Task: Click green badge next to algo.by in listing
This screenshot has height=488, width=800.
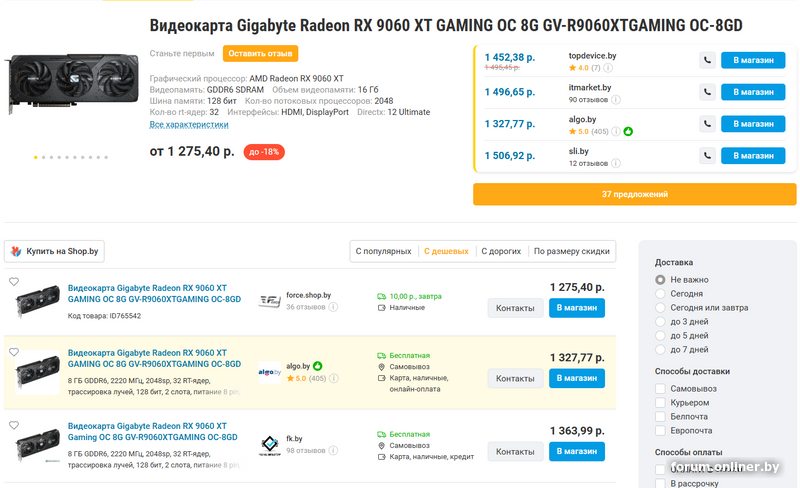Action: coord(318,366)
